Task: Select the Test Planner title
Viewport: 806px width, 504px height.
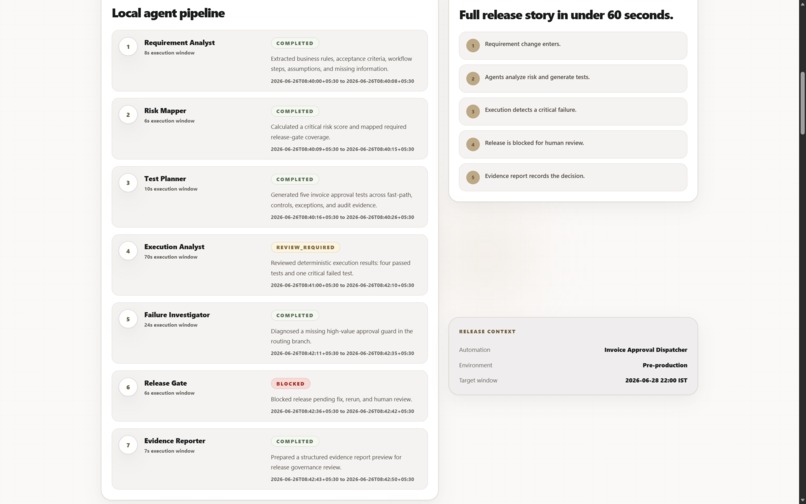Action: click(165, 178)
